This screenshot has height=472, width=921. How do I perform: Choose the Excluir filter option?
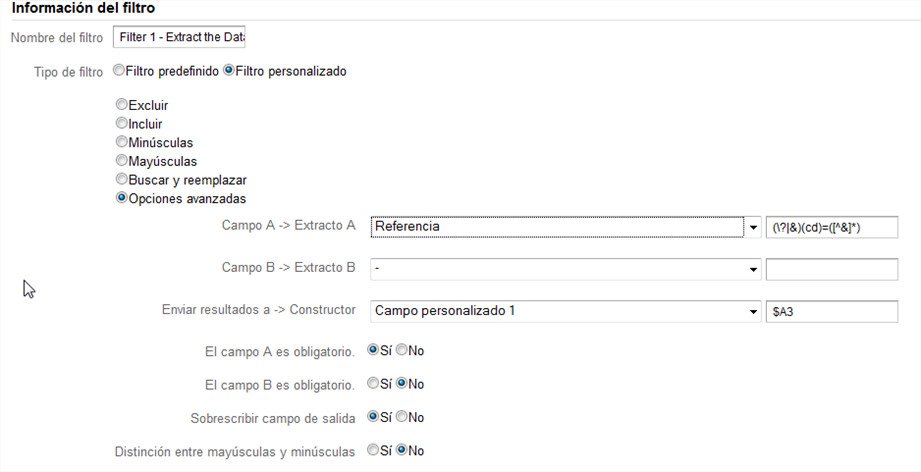[x=122, y=104]
